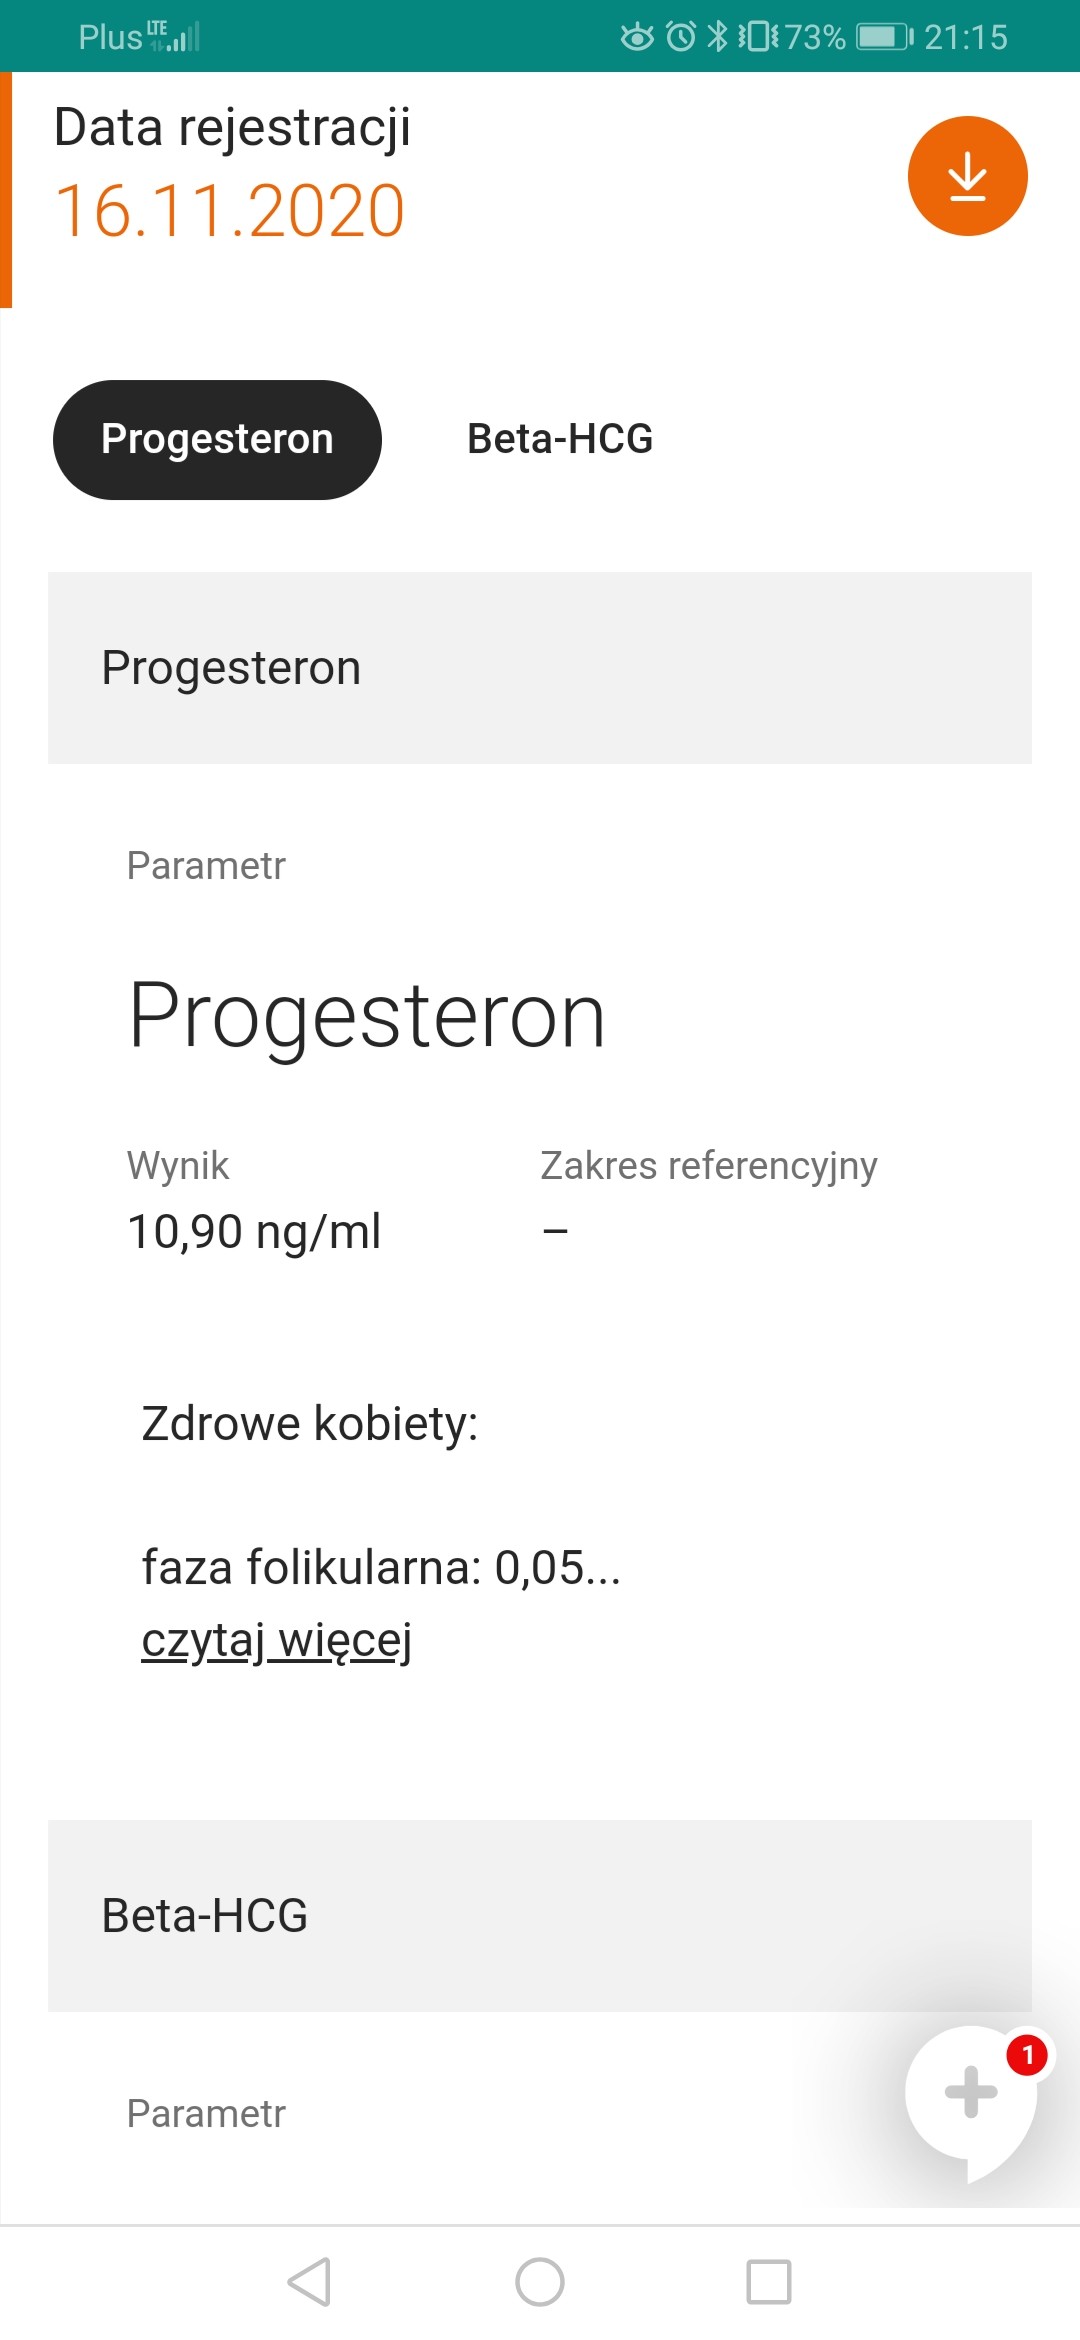1080x2340 pixels.
Task: Tap the large Progesteron parameter name
Action: coord(367,1016)
